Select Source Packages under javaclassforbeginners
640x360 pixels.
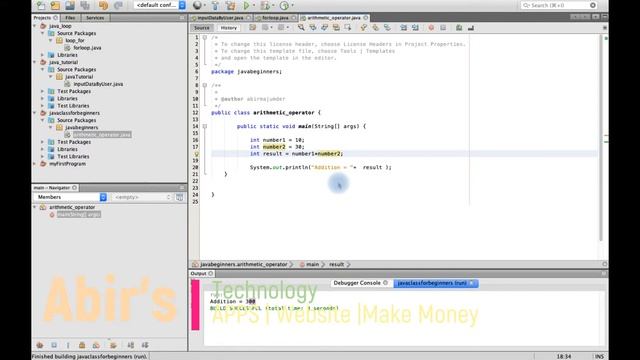(76, 120)
